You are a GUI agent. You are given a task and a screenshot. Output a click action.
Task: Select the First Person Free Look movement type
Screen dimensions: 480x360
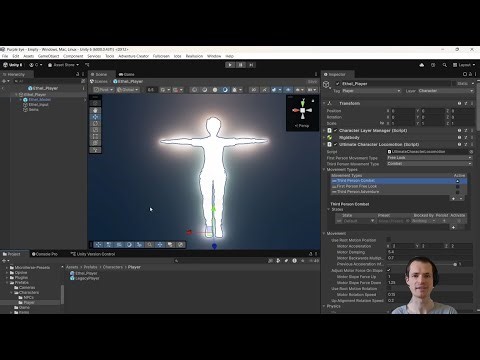pyautogui.click(x=398, y=186)
